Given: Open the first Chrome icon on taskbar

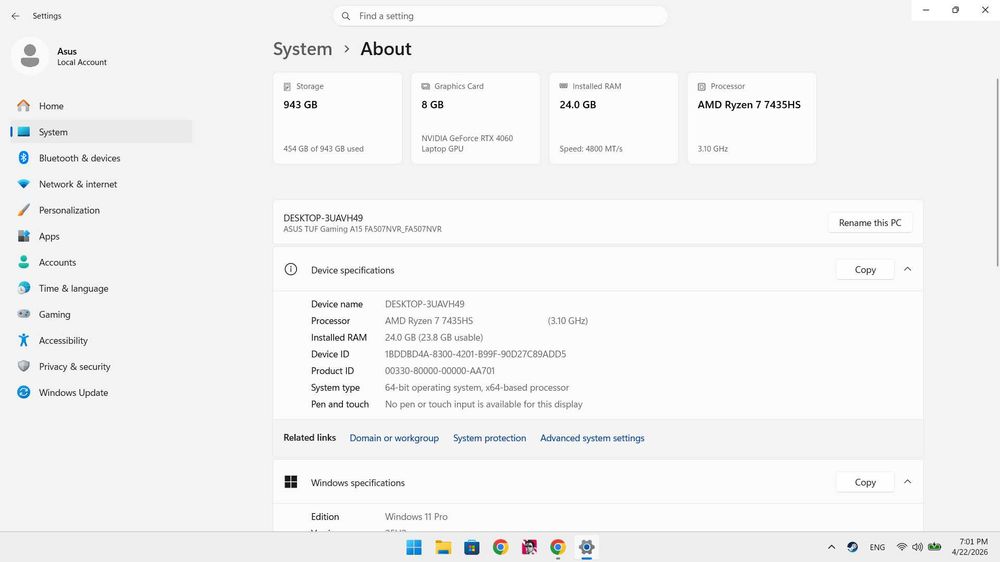Looking at the screenshot, I should point(501,547).
